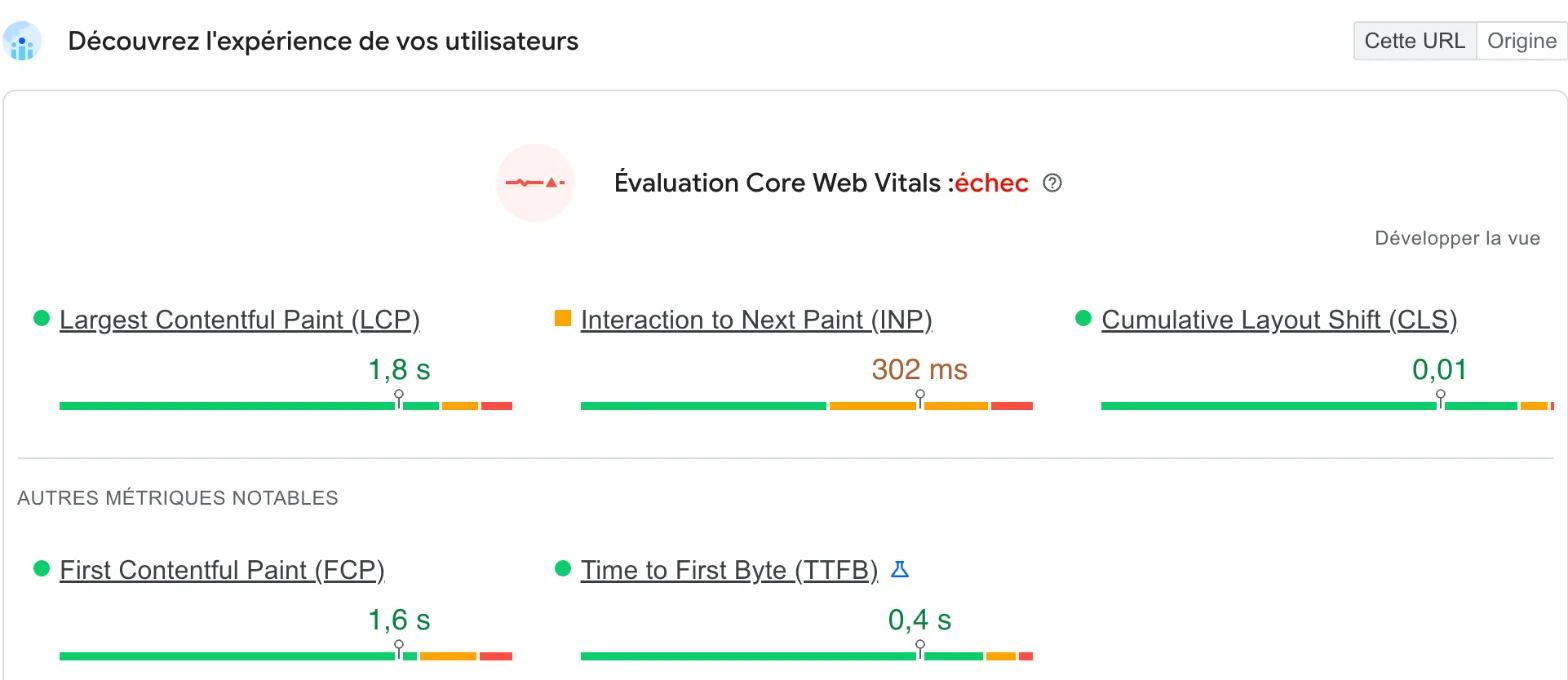Open the help question mark next to échec

click(x=1051, y=183)
